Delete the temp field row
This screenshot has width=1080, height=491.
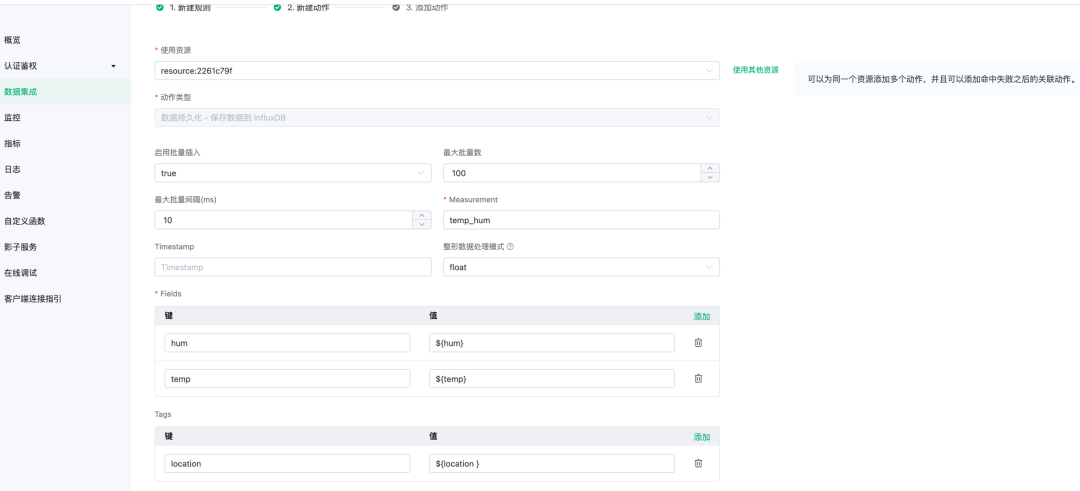[698, 379]
